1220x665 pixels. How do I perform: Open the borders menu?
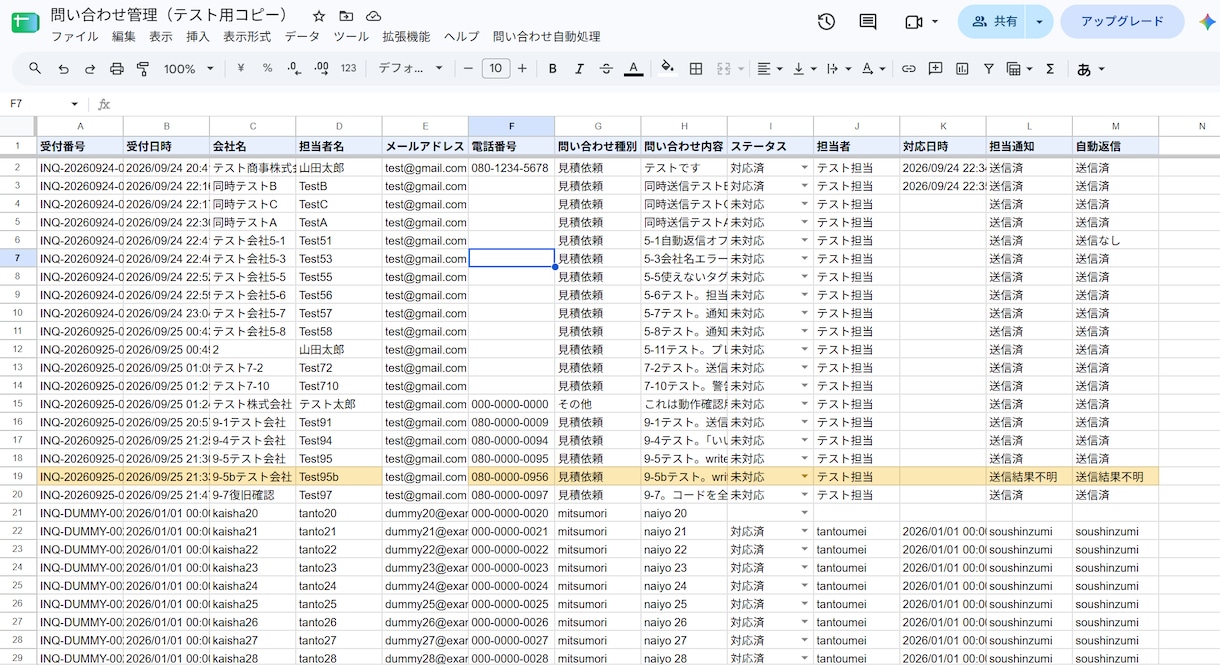(696, 69)
